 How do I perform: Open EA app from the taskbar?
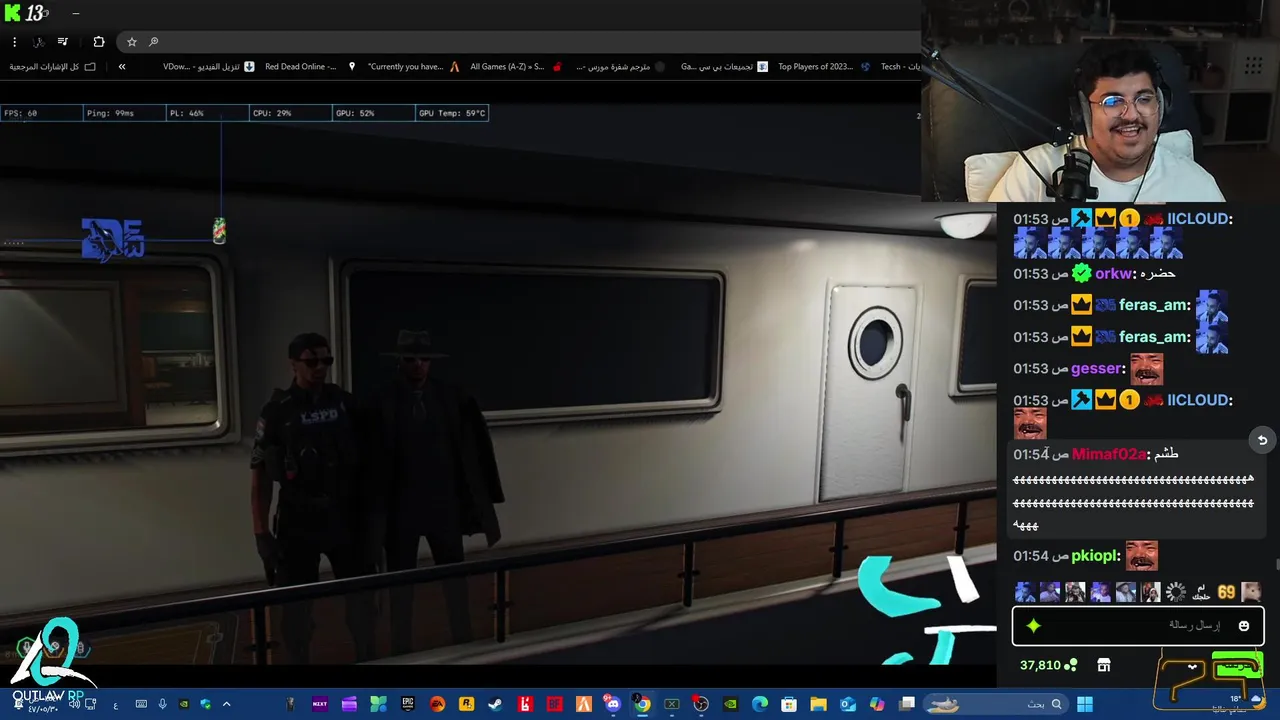(437, 704)
